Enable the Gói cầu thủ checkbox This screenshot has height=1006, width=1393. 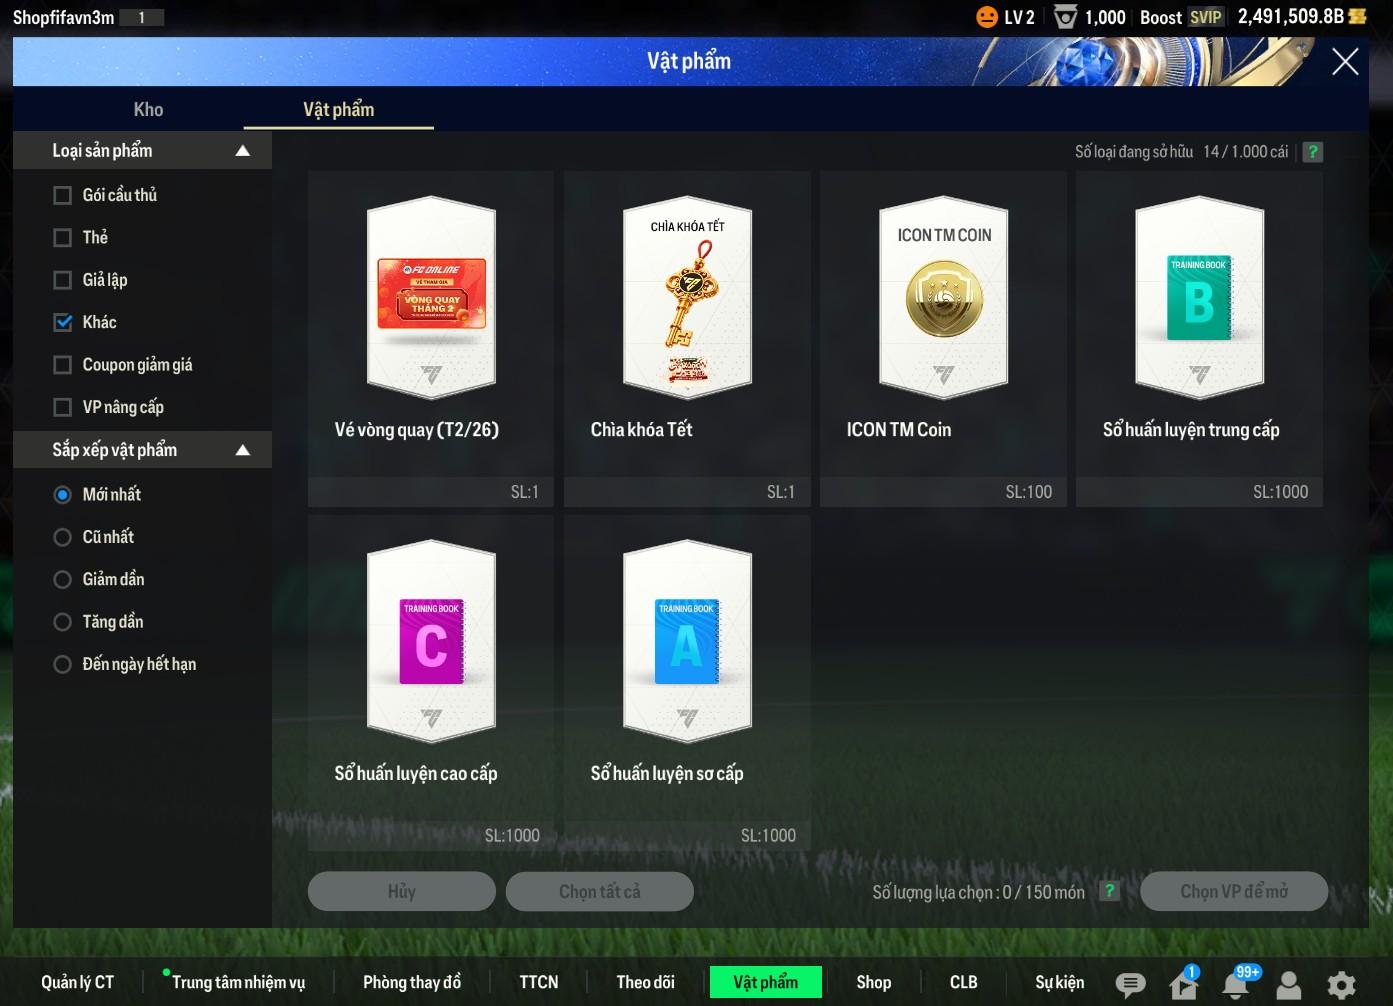coord(63,195)
